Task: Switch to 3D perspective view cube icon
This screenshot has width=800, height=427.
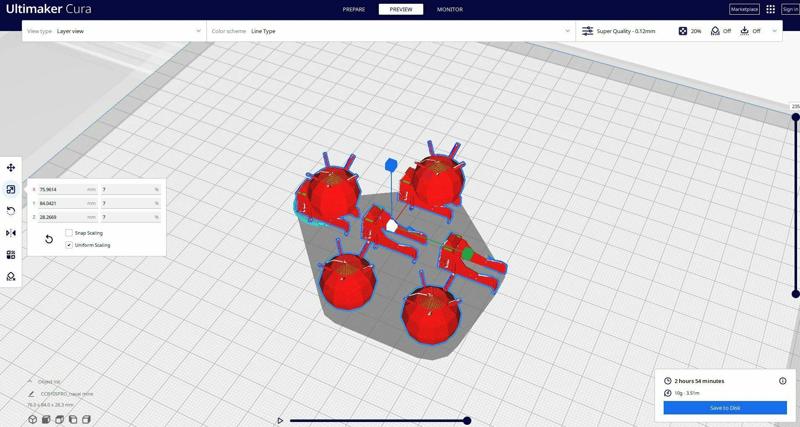Action: tap(33, 419)
